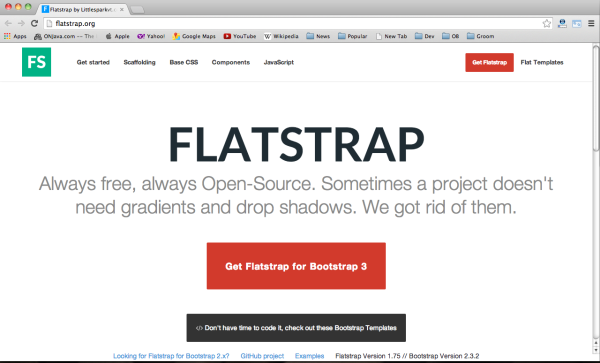
Task: Click the vertical scrollbar thumb
Action: tap(596, 98)
